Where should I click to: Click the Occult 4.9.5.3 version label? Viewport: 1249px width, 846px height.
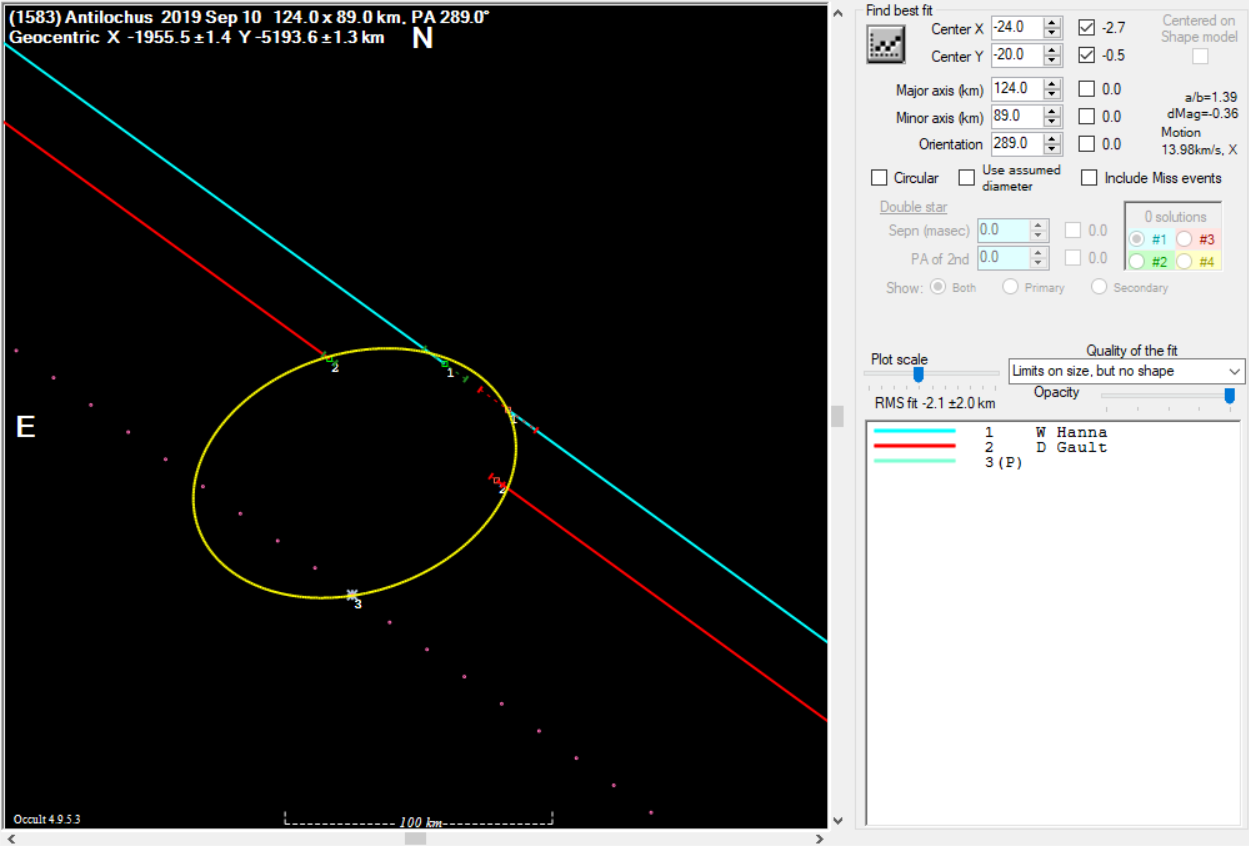click(47, 819)
